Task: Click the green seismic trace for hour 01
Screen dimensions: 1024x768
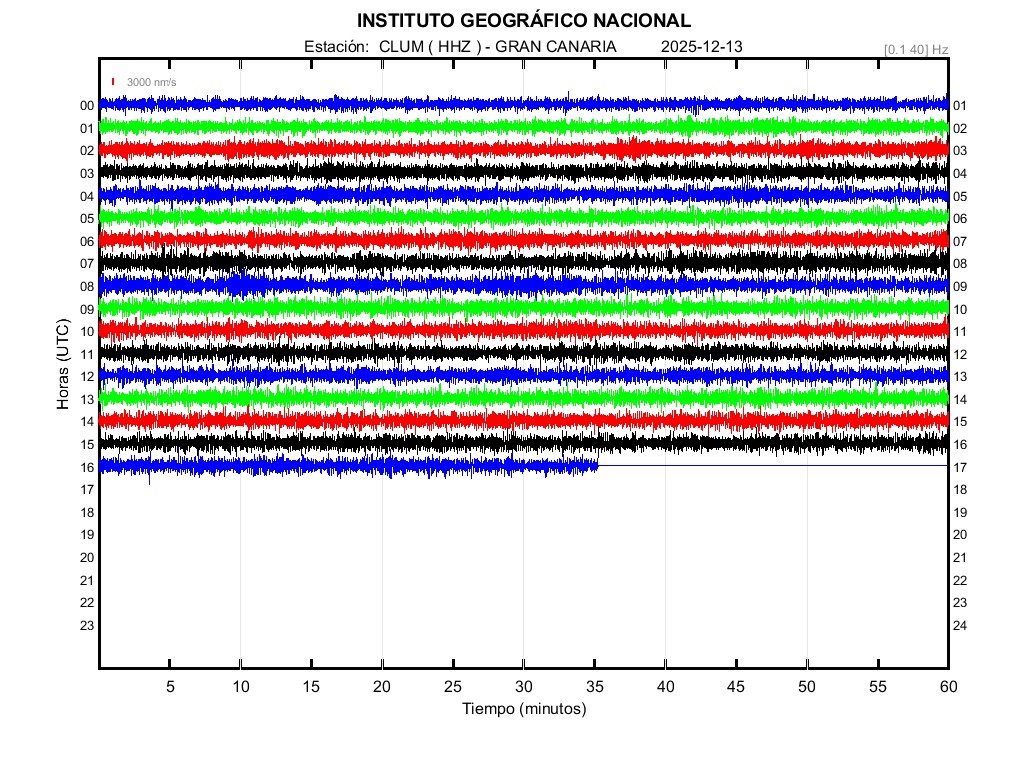Action: coord(400,127)
